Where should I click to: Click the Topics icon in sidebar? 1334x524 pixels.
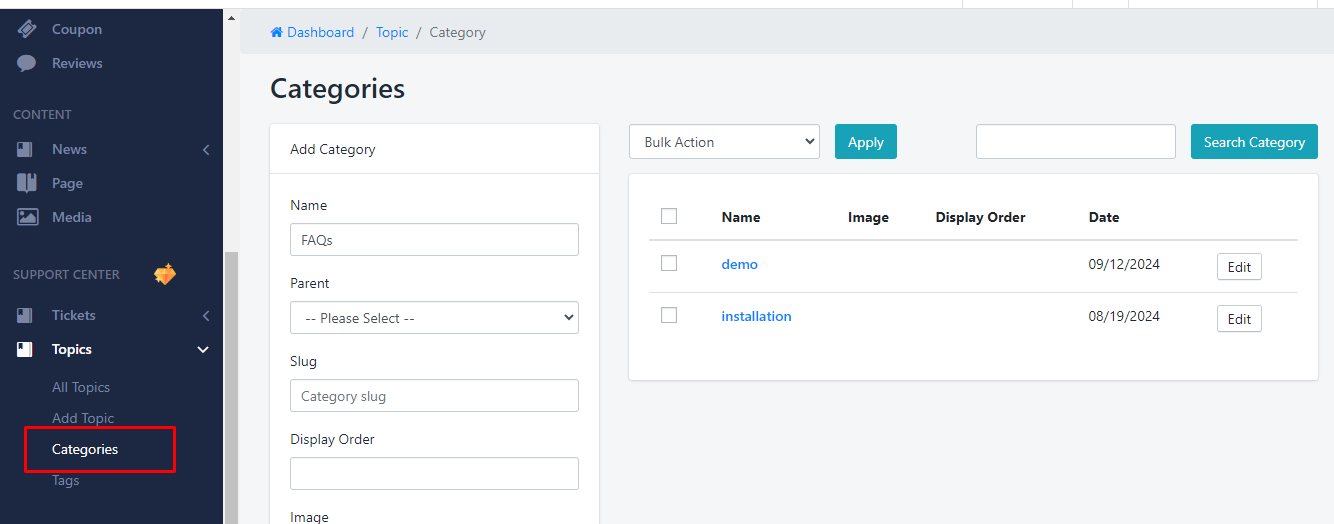pyautogui.click(x=26, y=349)
